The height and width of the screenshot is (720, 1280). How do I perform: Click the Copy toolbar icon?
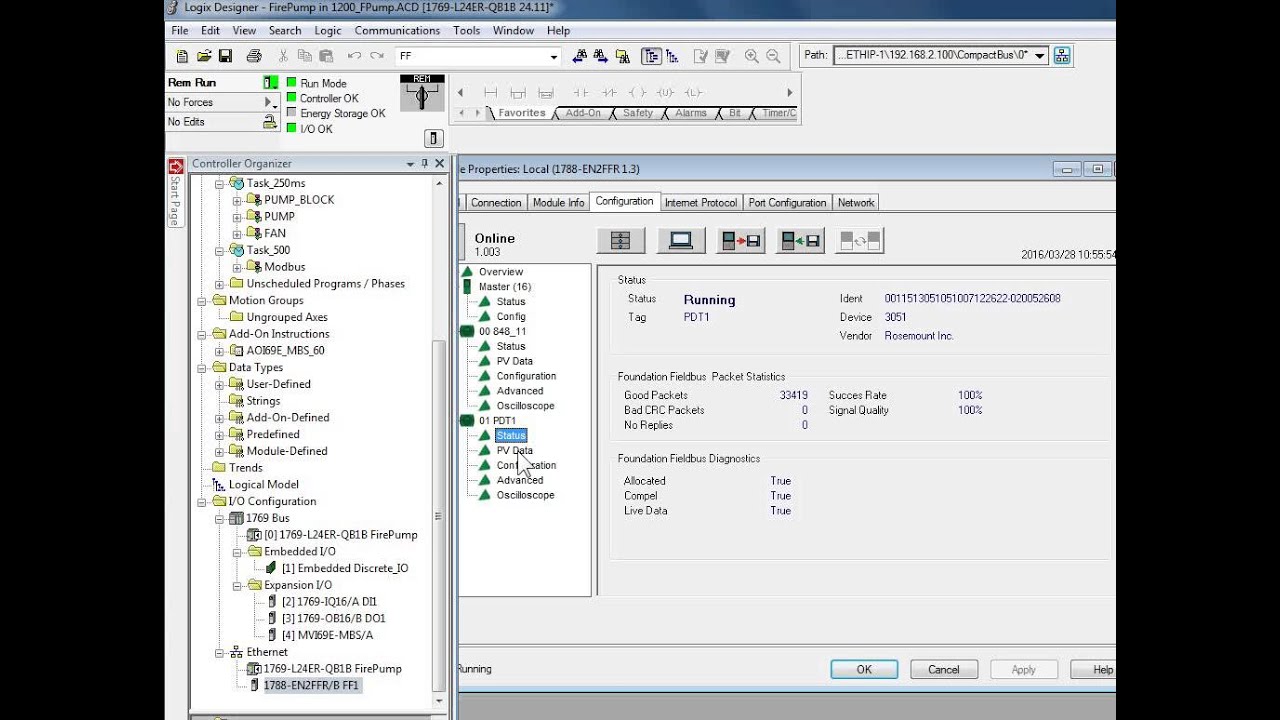point(304,56)
